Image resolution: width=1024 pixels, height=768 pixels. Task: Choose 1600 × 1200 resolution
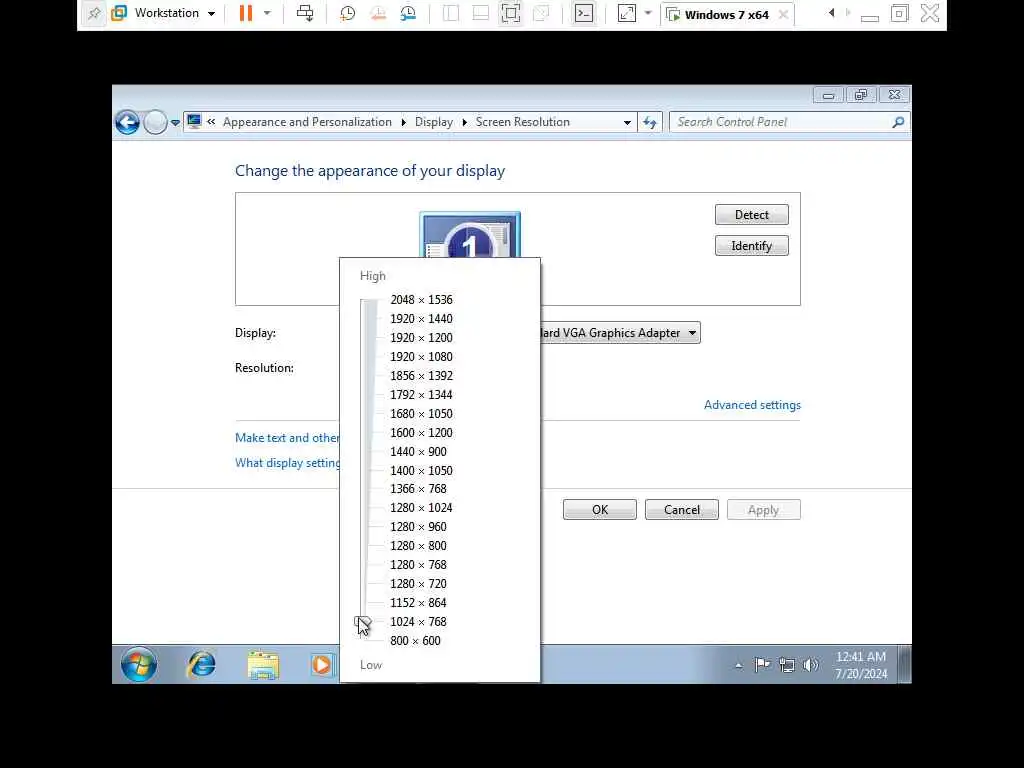click(421, 432)
